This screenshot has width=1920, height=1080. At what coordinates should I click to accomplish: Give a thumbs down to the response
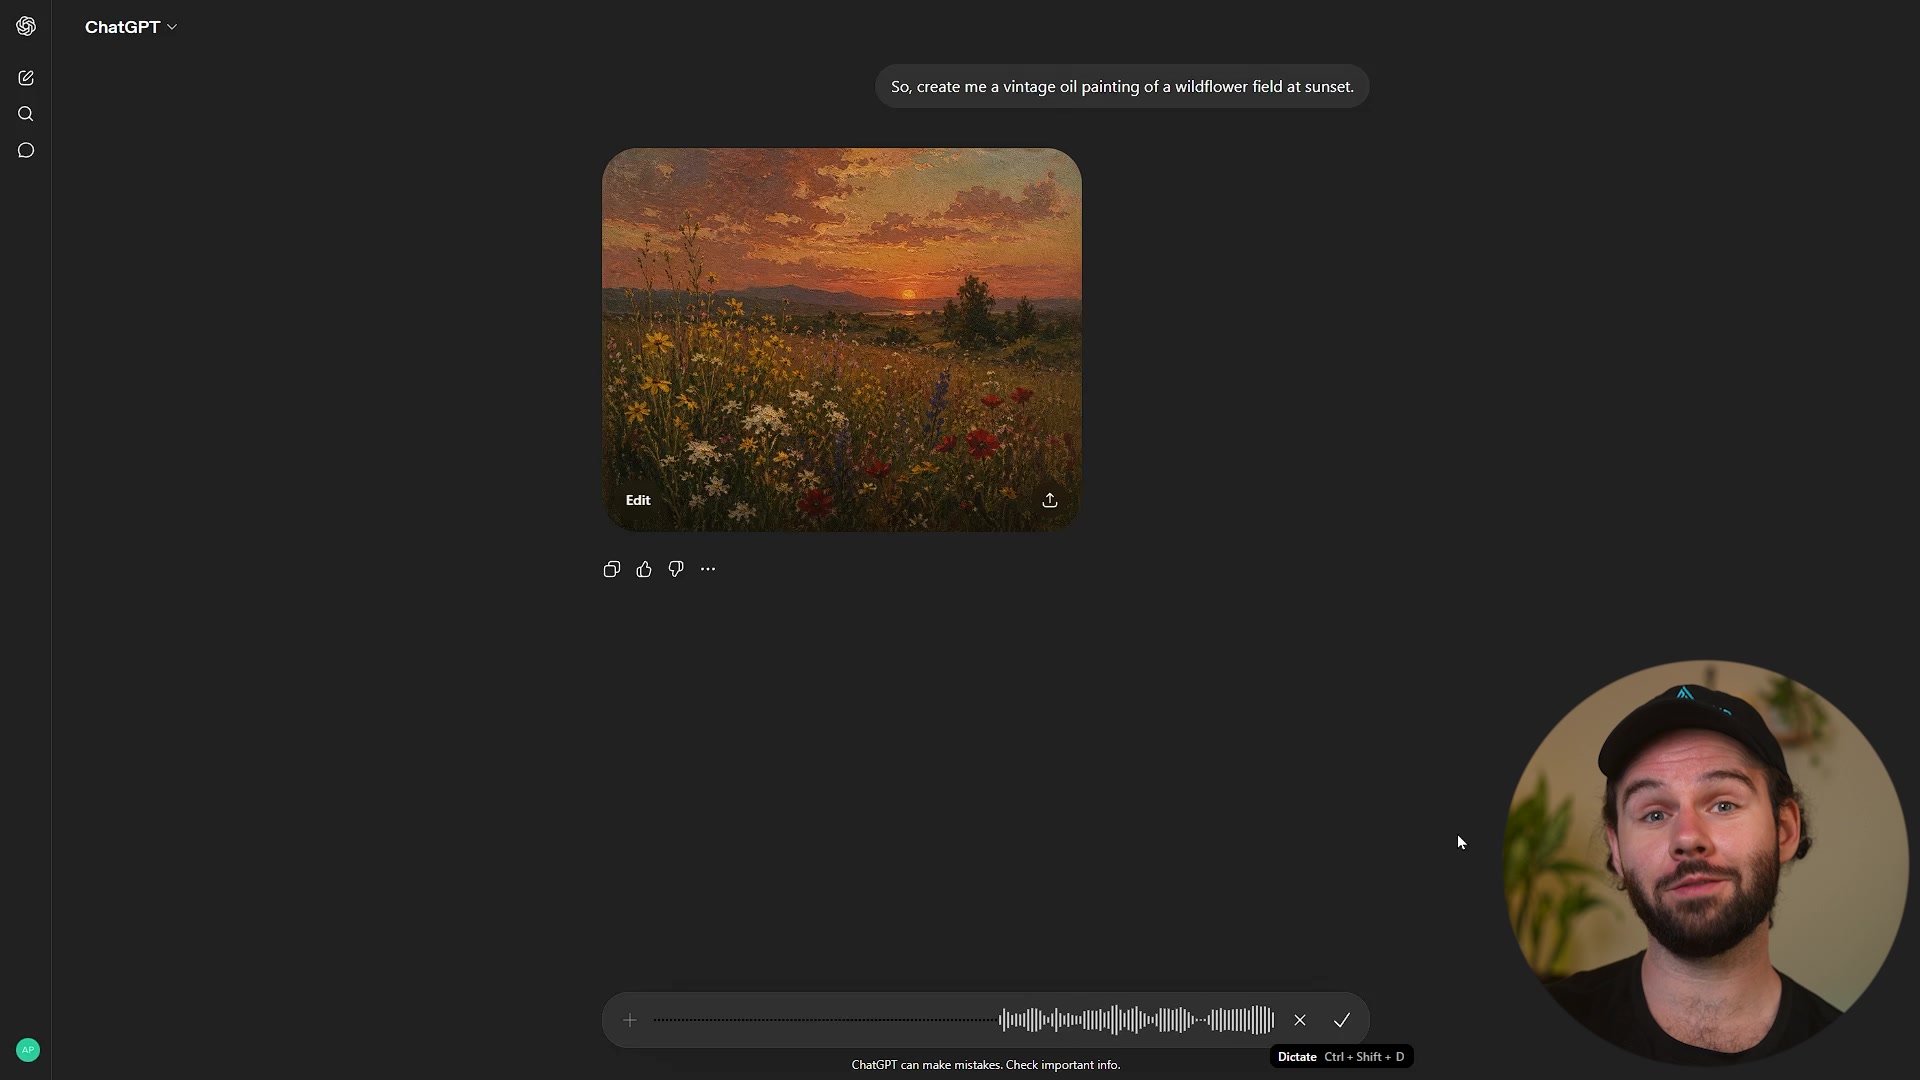[676, 569]
